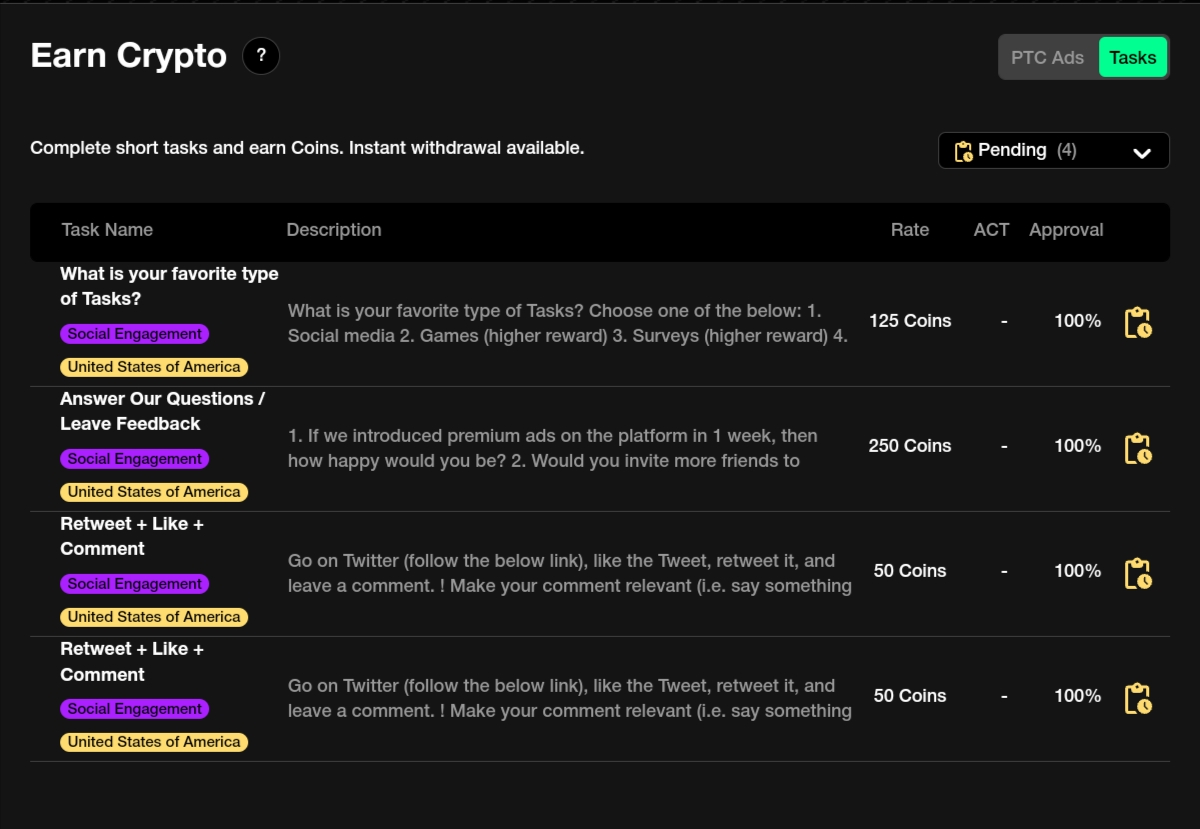Select the Tasks tab
Image resolution: width=1200 pixels, height=829 pixels.
(1133, 57)
